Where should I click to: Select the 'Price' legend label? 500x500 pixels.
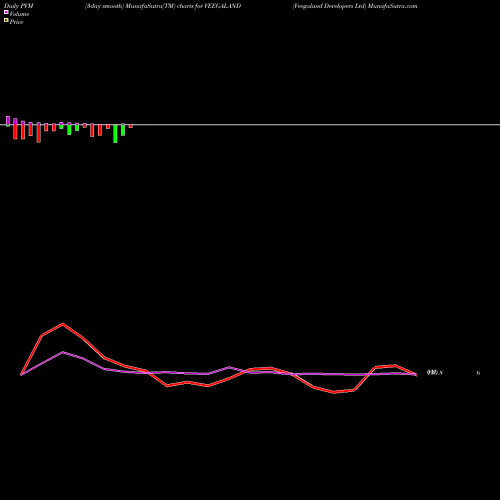(16, 22)
